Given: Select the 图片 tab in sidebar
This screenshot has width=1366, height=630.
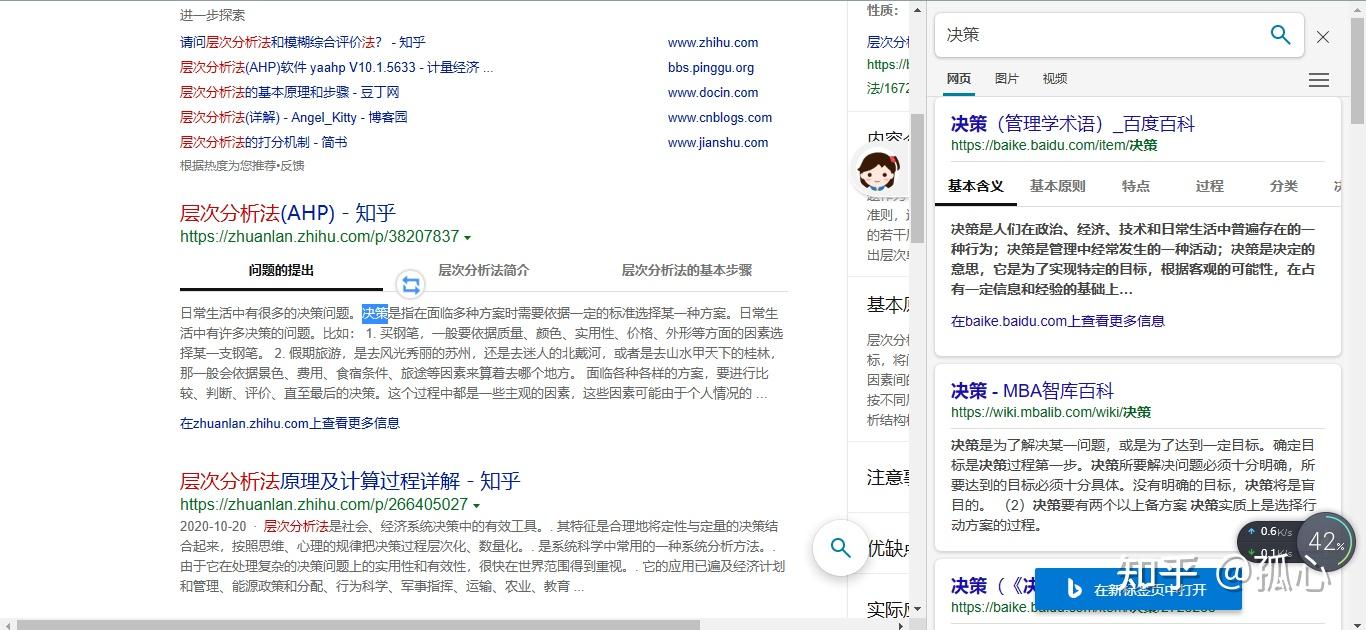Looking at the screenshot, I should pyautogui.click(x=1007, y=79).
